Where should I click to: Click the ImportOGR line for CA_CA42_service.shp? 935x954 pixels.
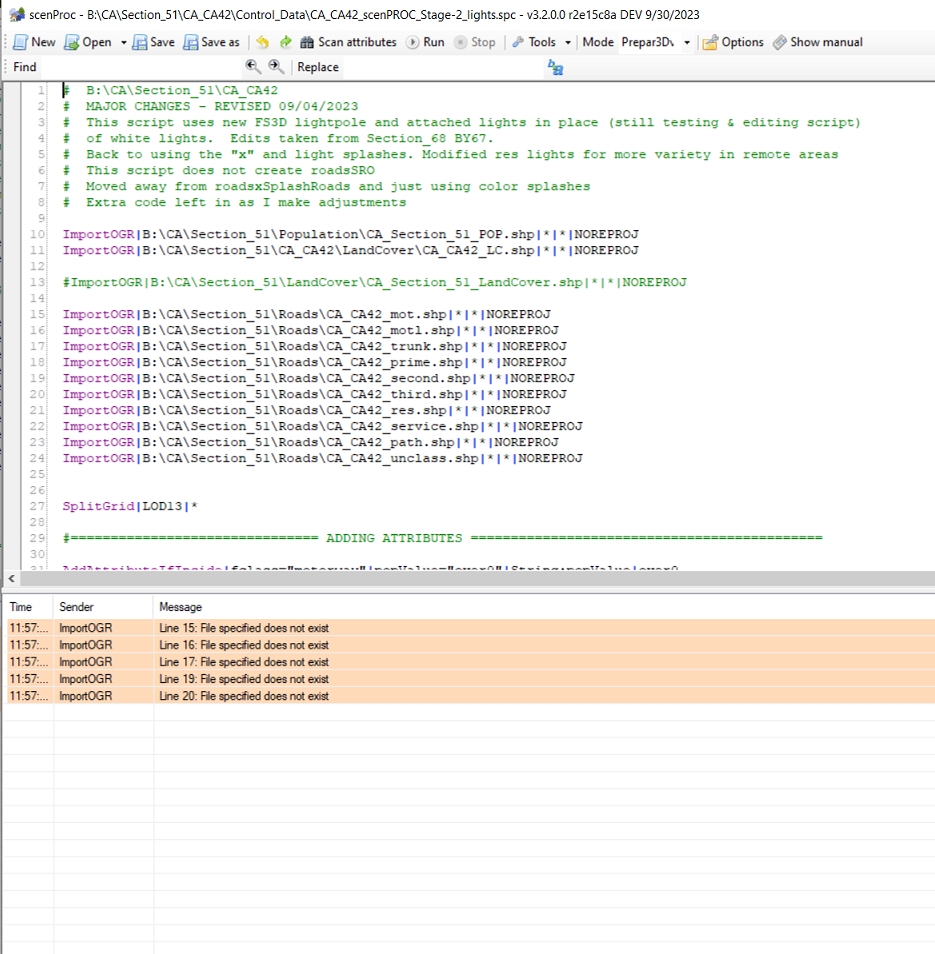[x=322, y=426]
